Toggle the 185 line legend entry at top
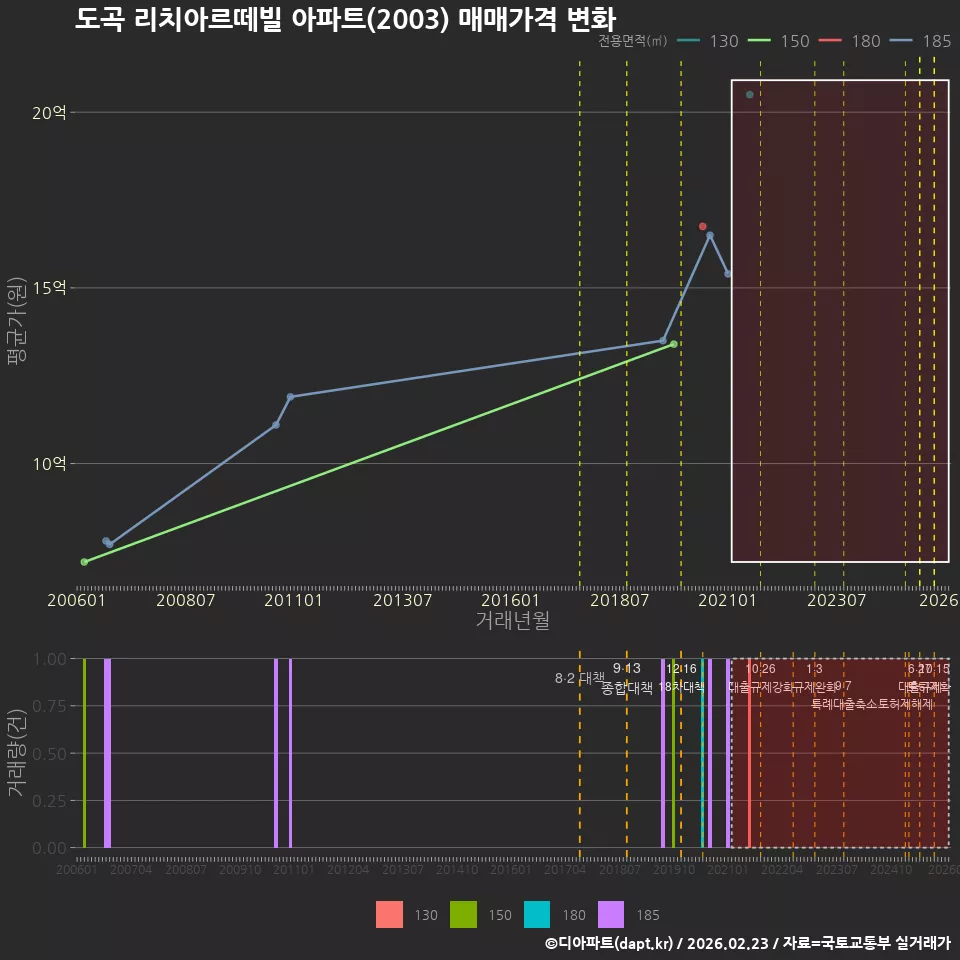 tap(921, 41)
